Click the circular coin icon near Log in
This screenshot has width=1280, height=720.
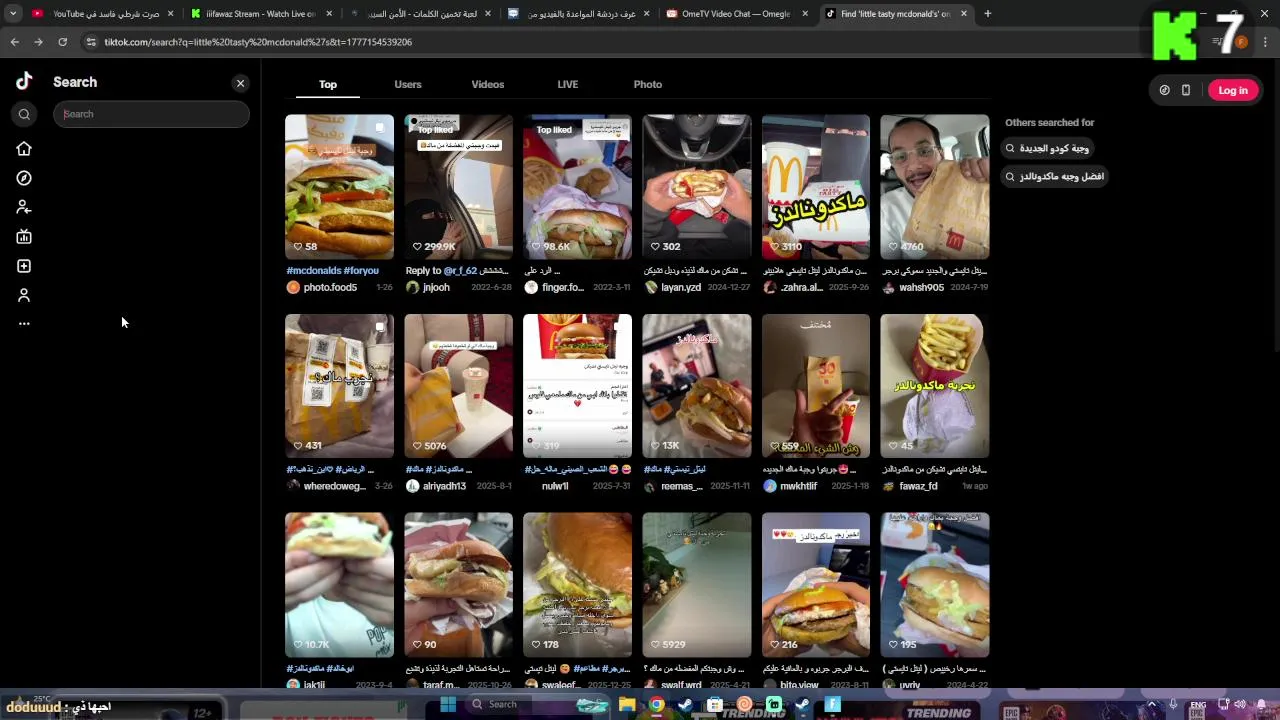click(1165, 90)
